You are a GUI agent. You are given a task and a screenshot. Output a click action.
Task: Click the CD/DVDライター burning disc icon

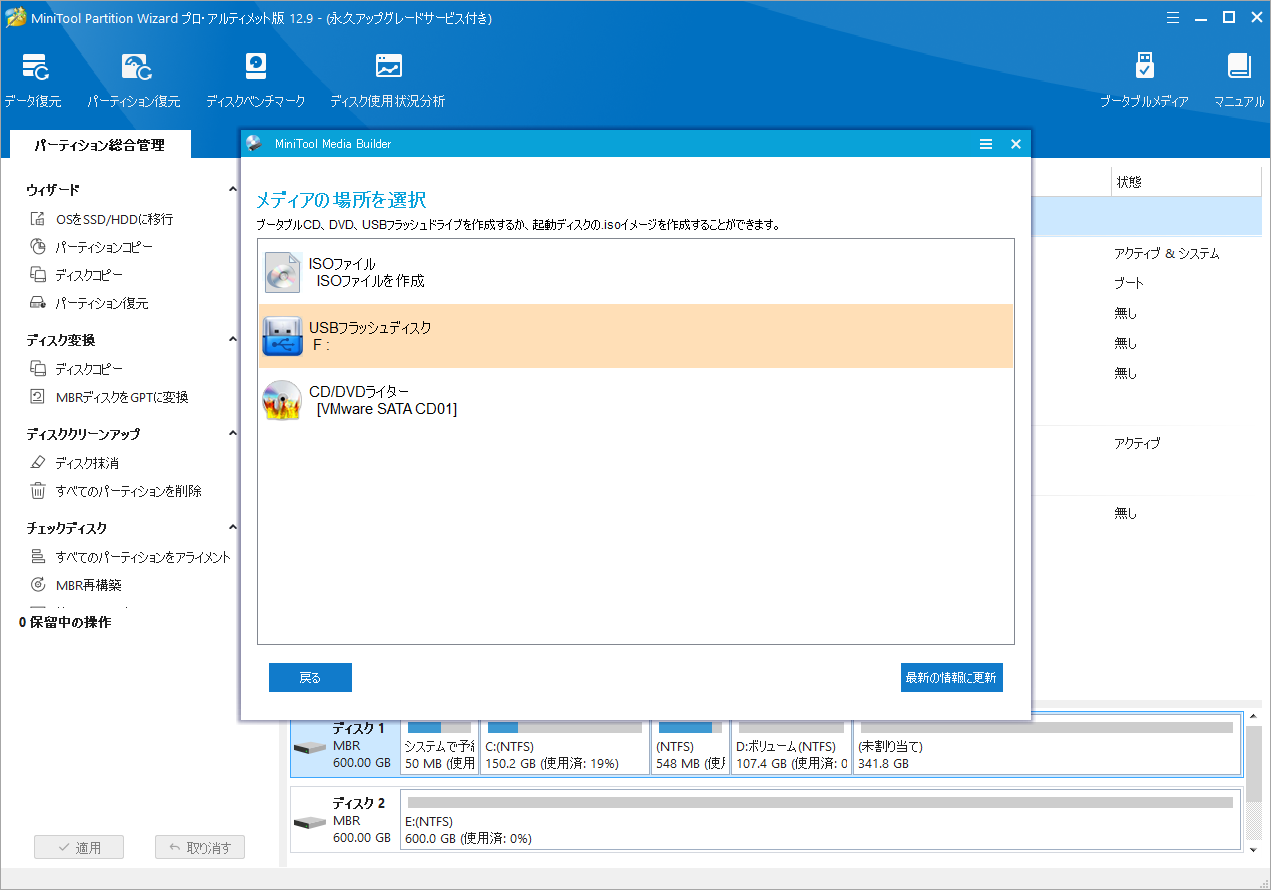tap(282, 400)
